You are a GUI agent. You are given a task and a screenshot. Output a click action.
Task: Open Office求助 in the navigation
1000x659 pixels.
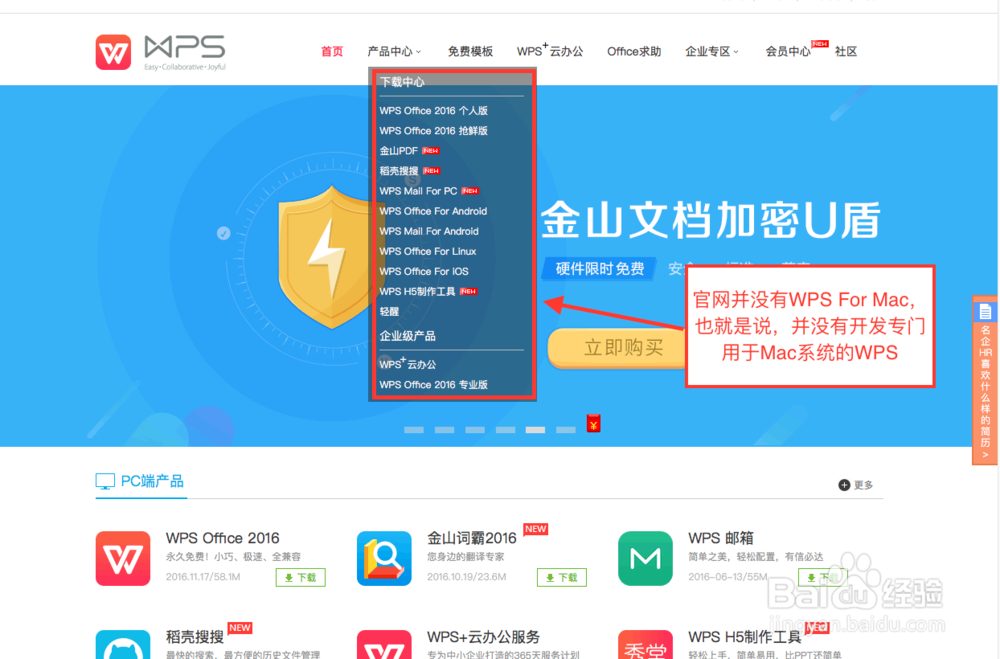click(634, 52)
